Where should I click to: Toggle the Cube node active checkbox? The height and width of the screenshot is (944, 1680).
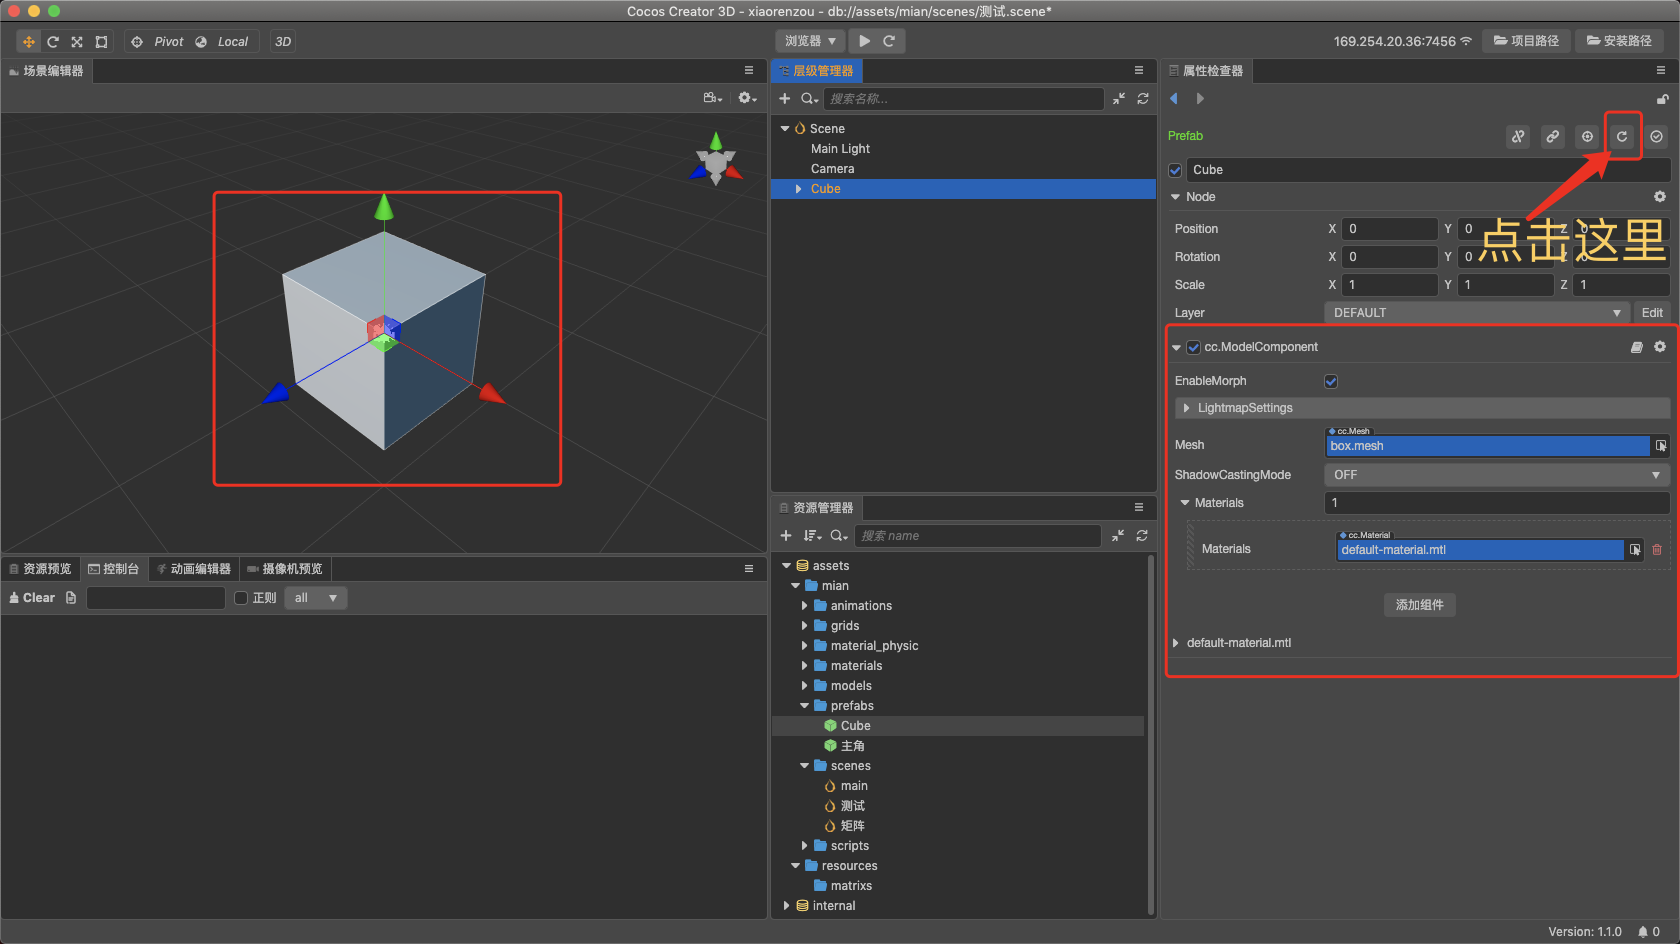(x=1176, y=171)
